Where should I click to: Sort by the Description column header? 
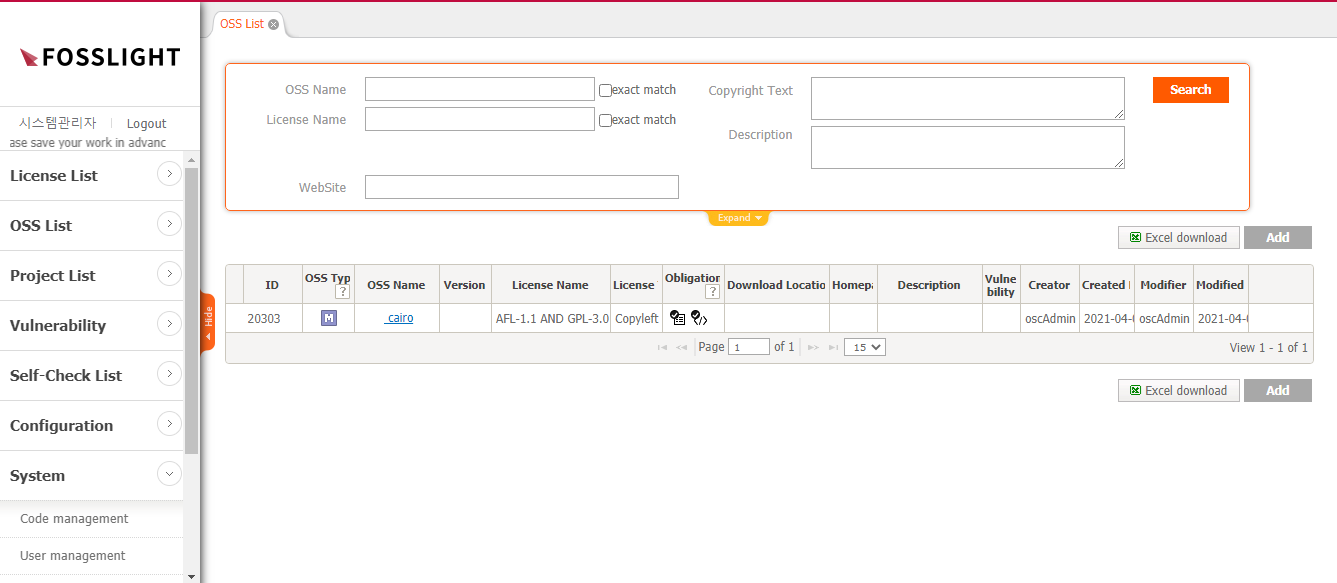tap(929, 285)
